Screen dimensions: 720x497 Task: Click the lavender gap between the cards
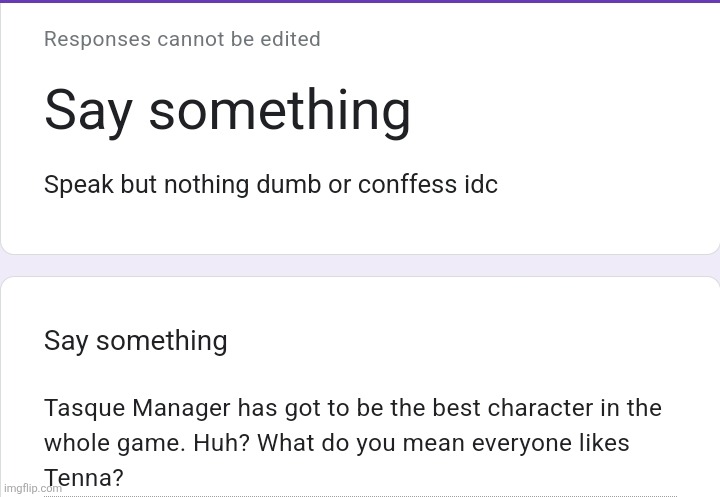tap(360, 265)
